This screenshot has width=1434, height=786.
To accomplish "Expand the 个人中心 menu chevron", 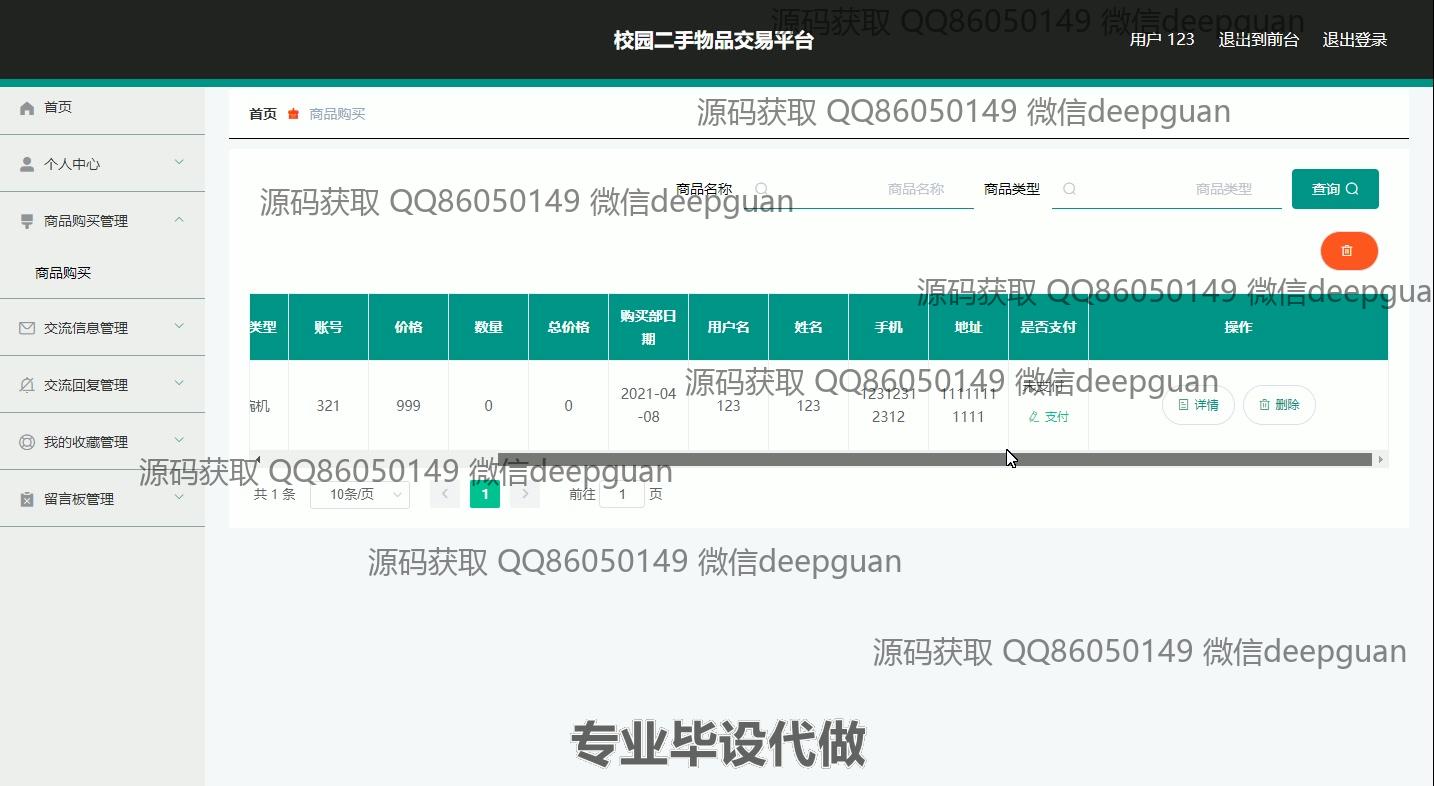I will pos(179,162).
